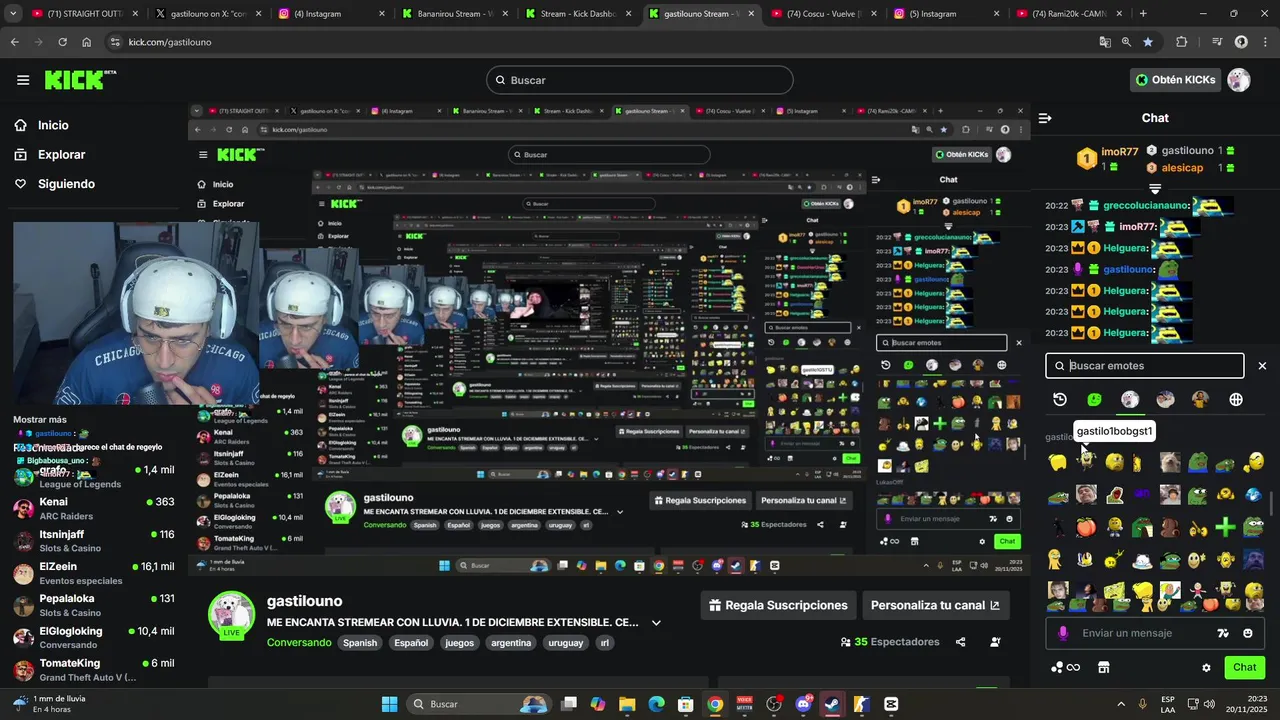Insert the brown teddy bear emote
This screenshot has width=1280, height=720.
click(x=1169, y=527)
